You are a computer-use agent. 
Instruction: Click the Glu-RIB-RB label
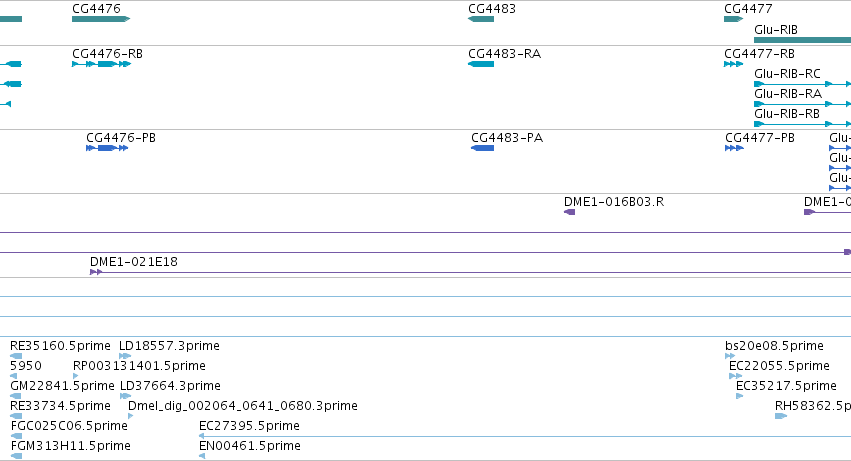[787, 114]
